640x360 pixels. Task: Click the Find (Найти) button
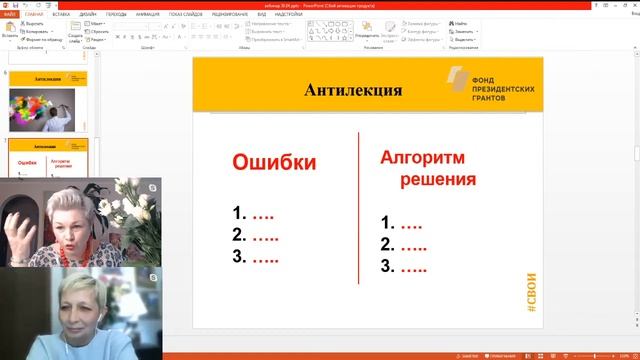(x=458, y=24)
